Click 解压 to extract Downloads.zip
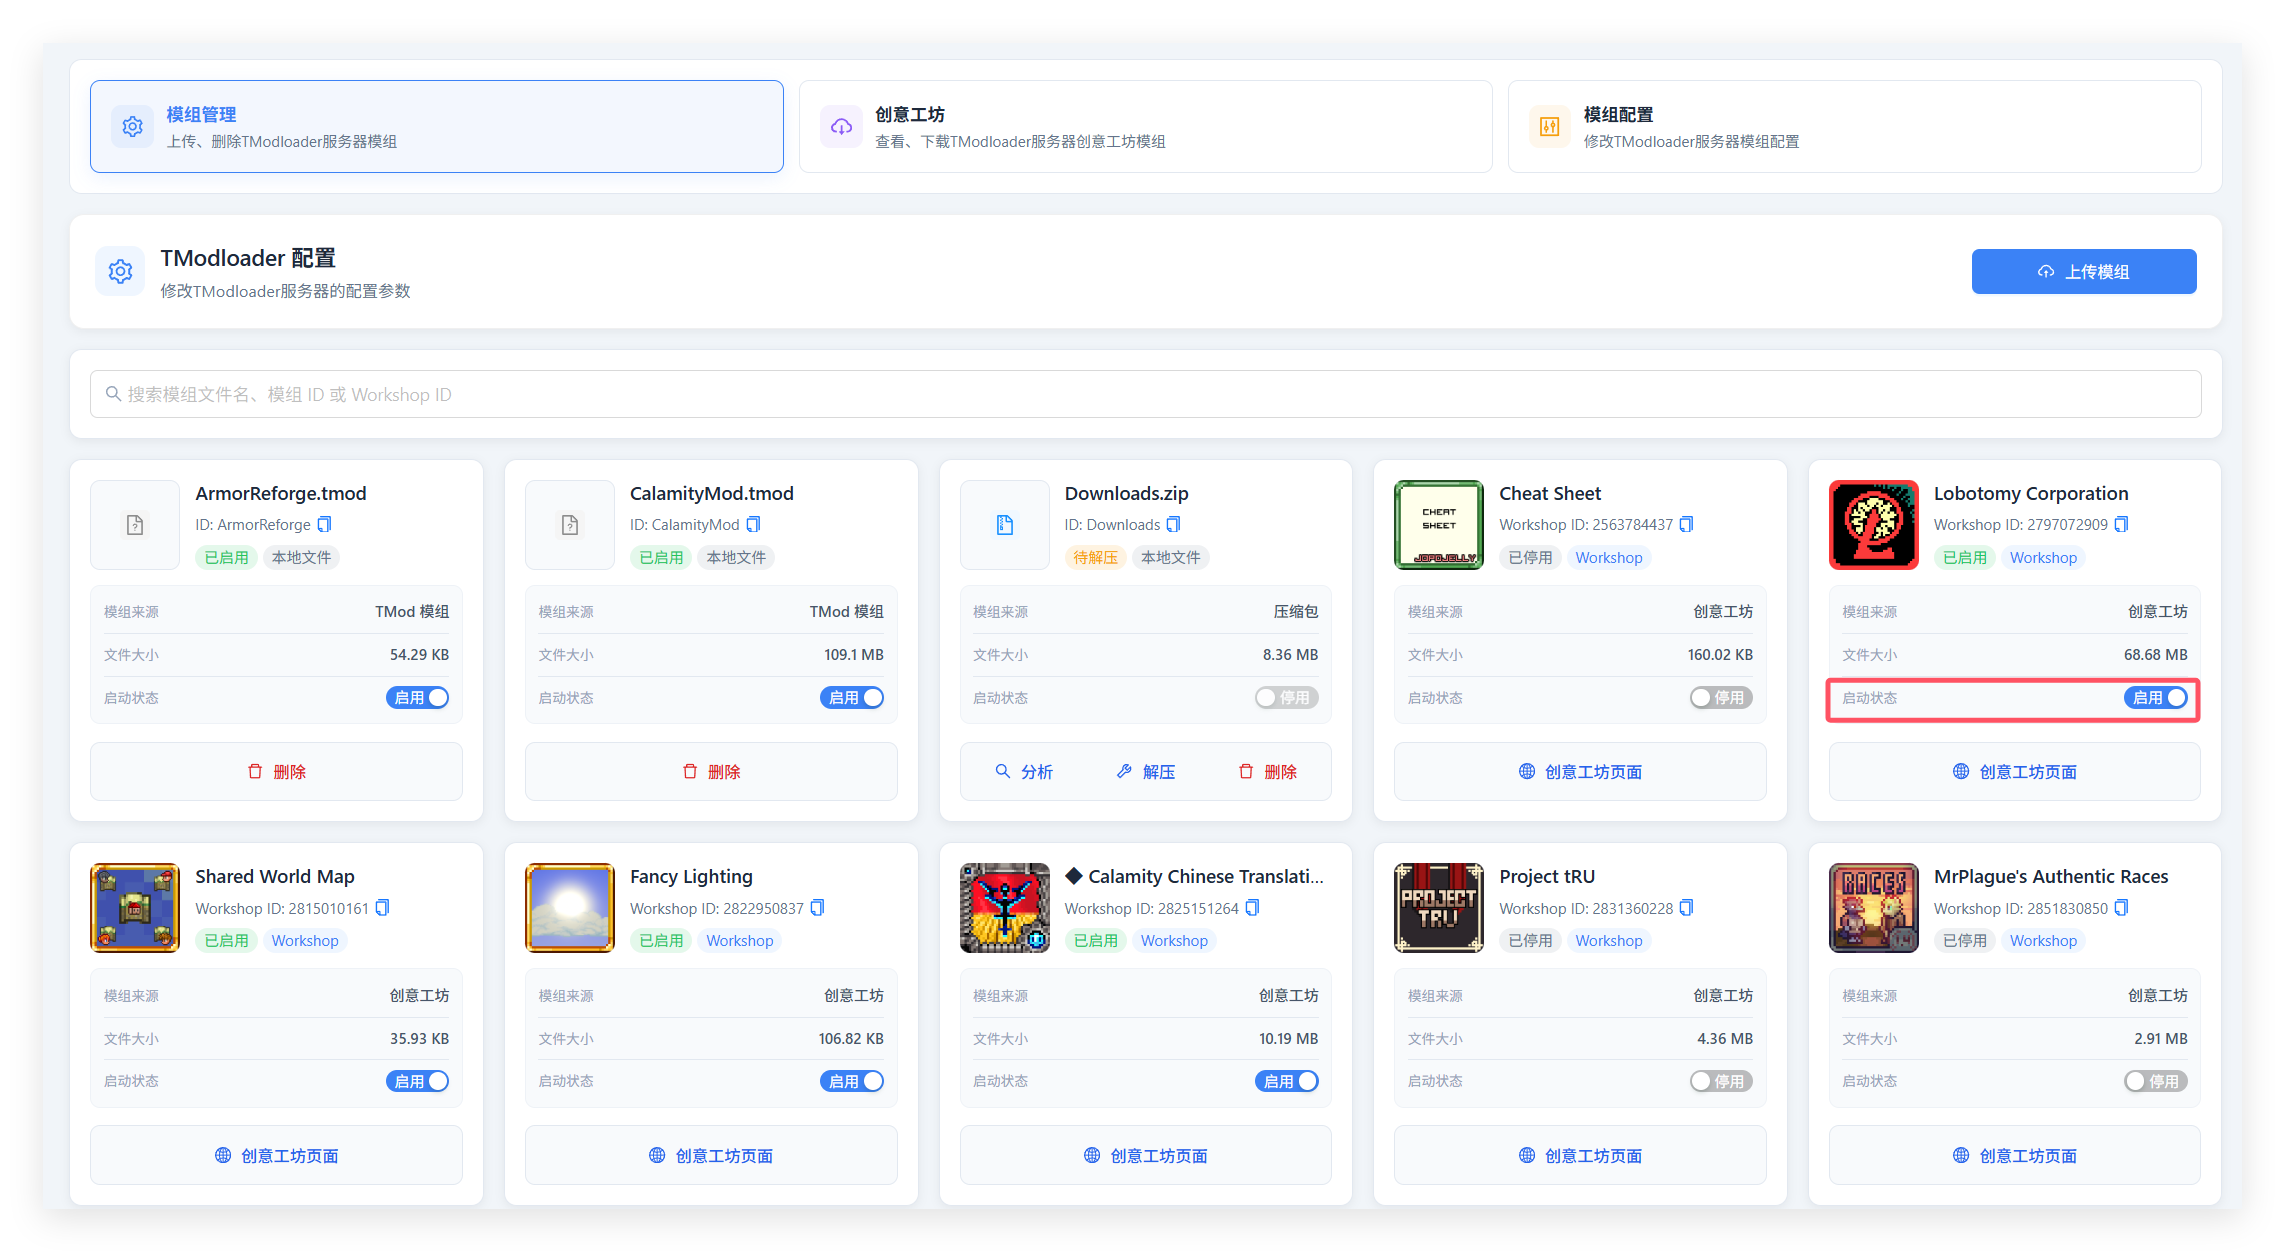 1146,771
